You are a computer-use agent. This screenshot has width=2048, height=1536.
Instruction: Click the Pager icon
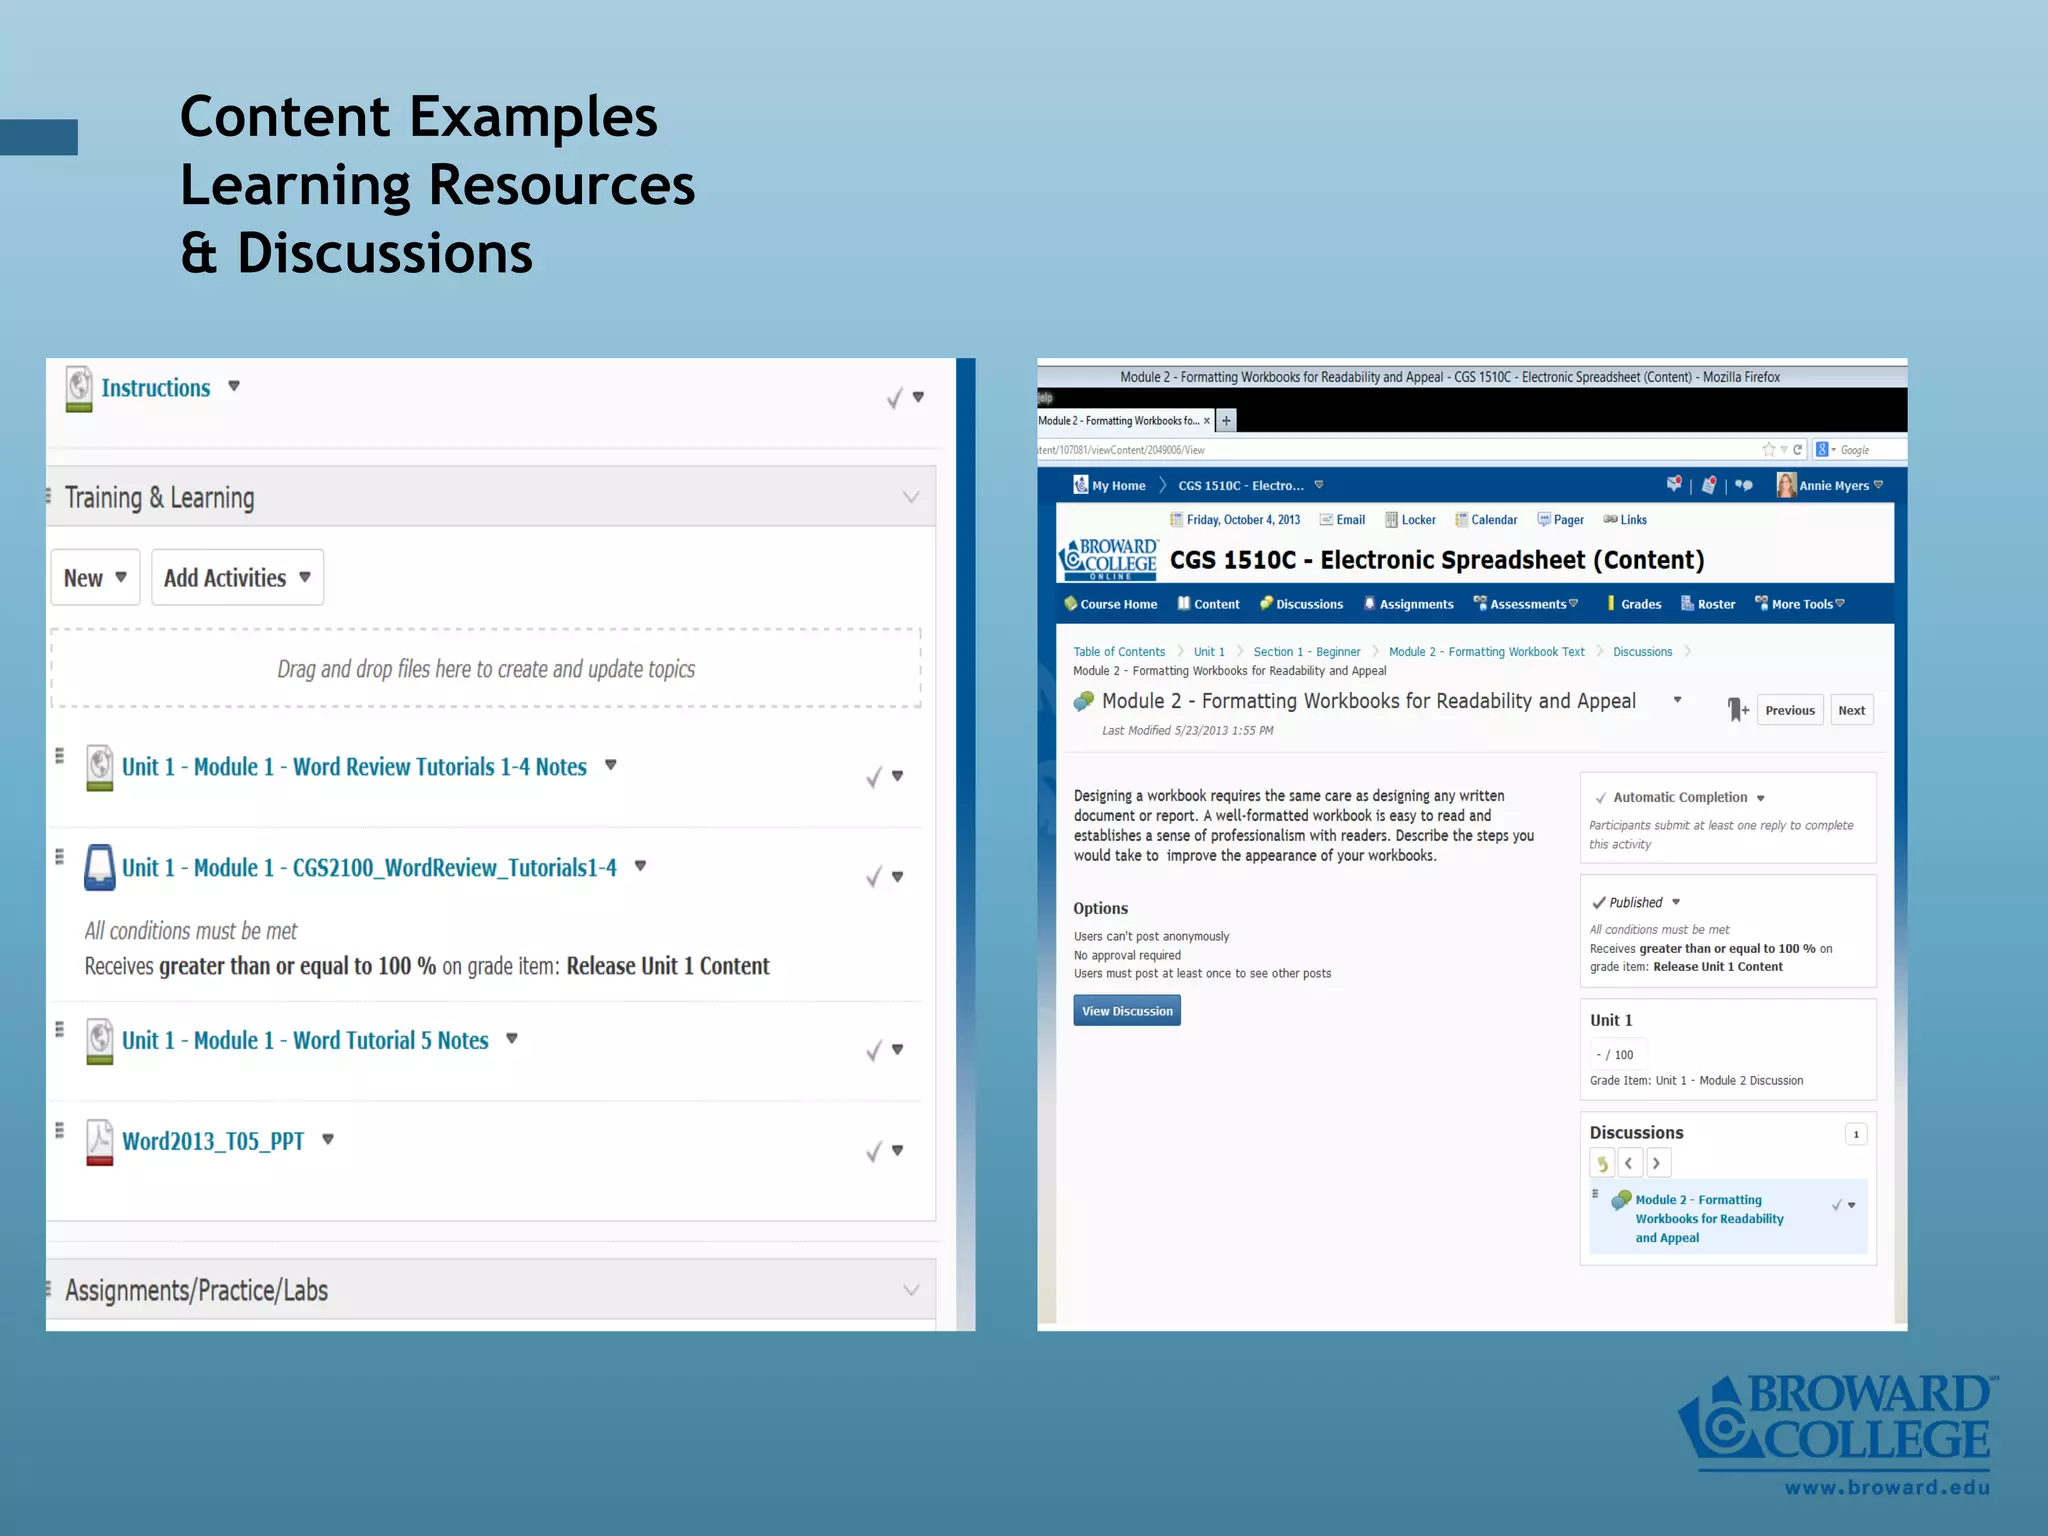coord(1544,520)
